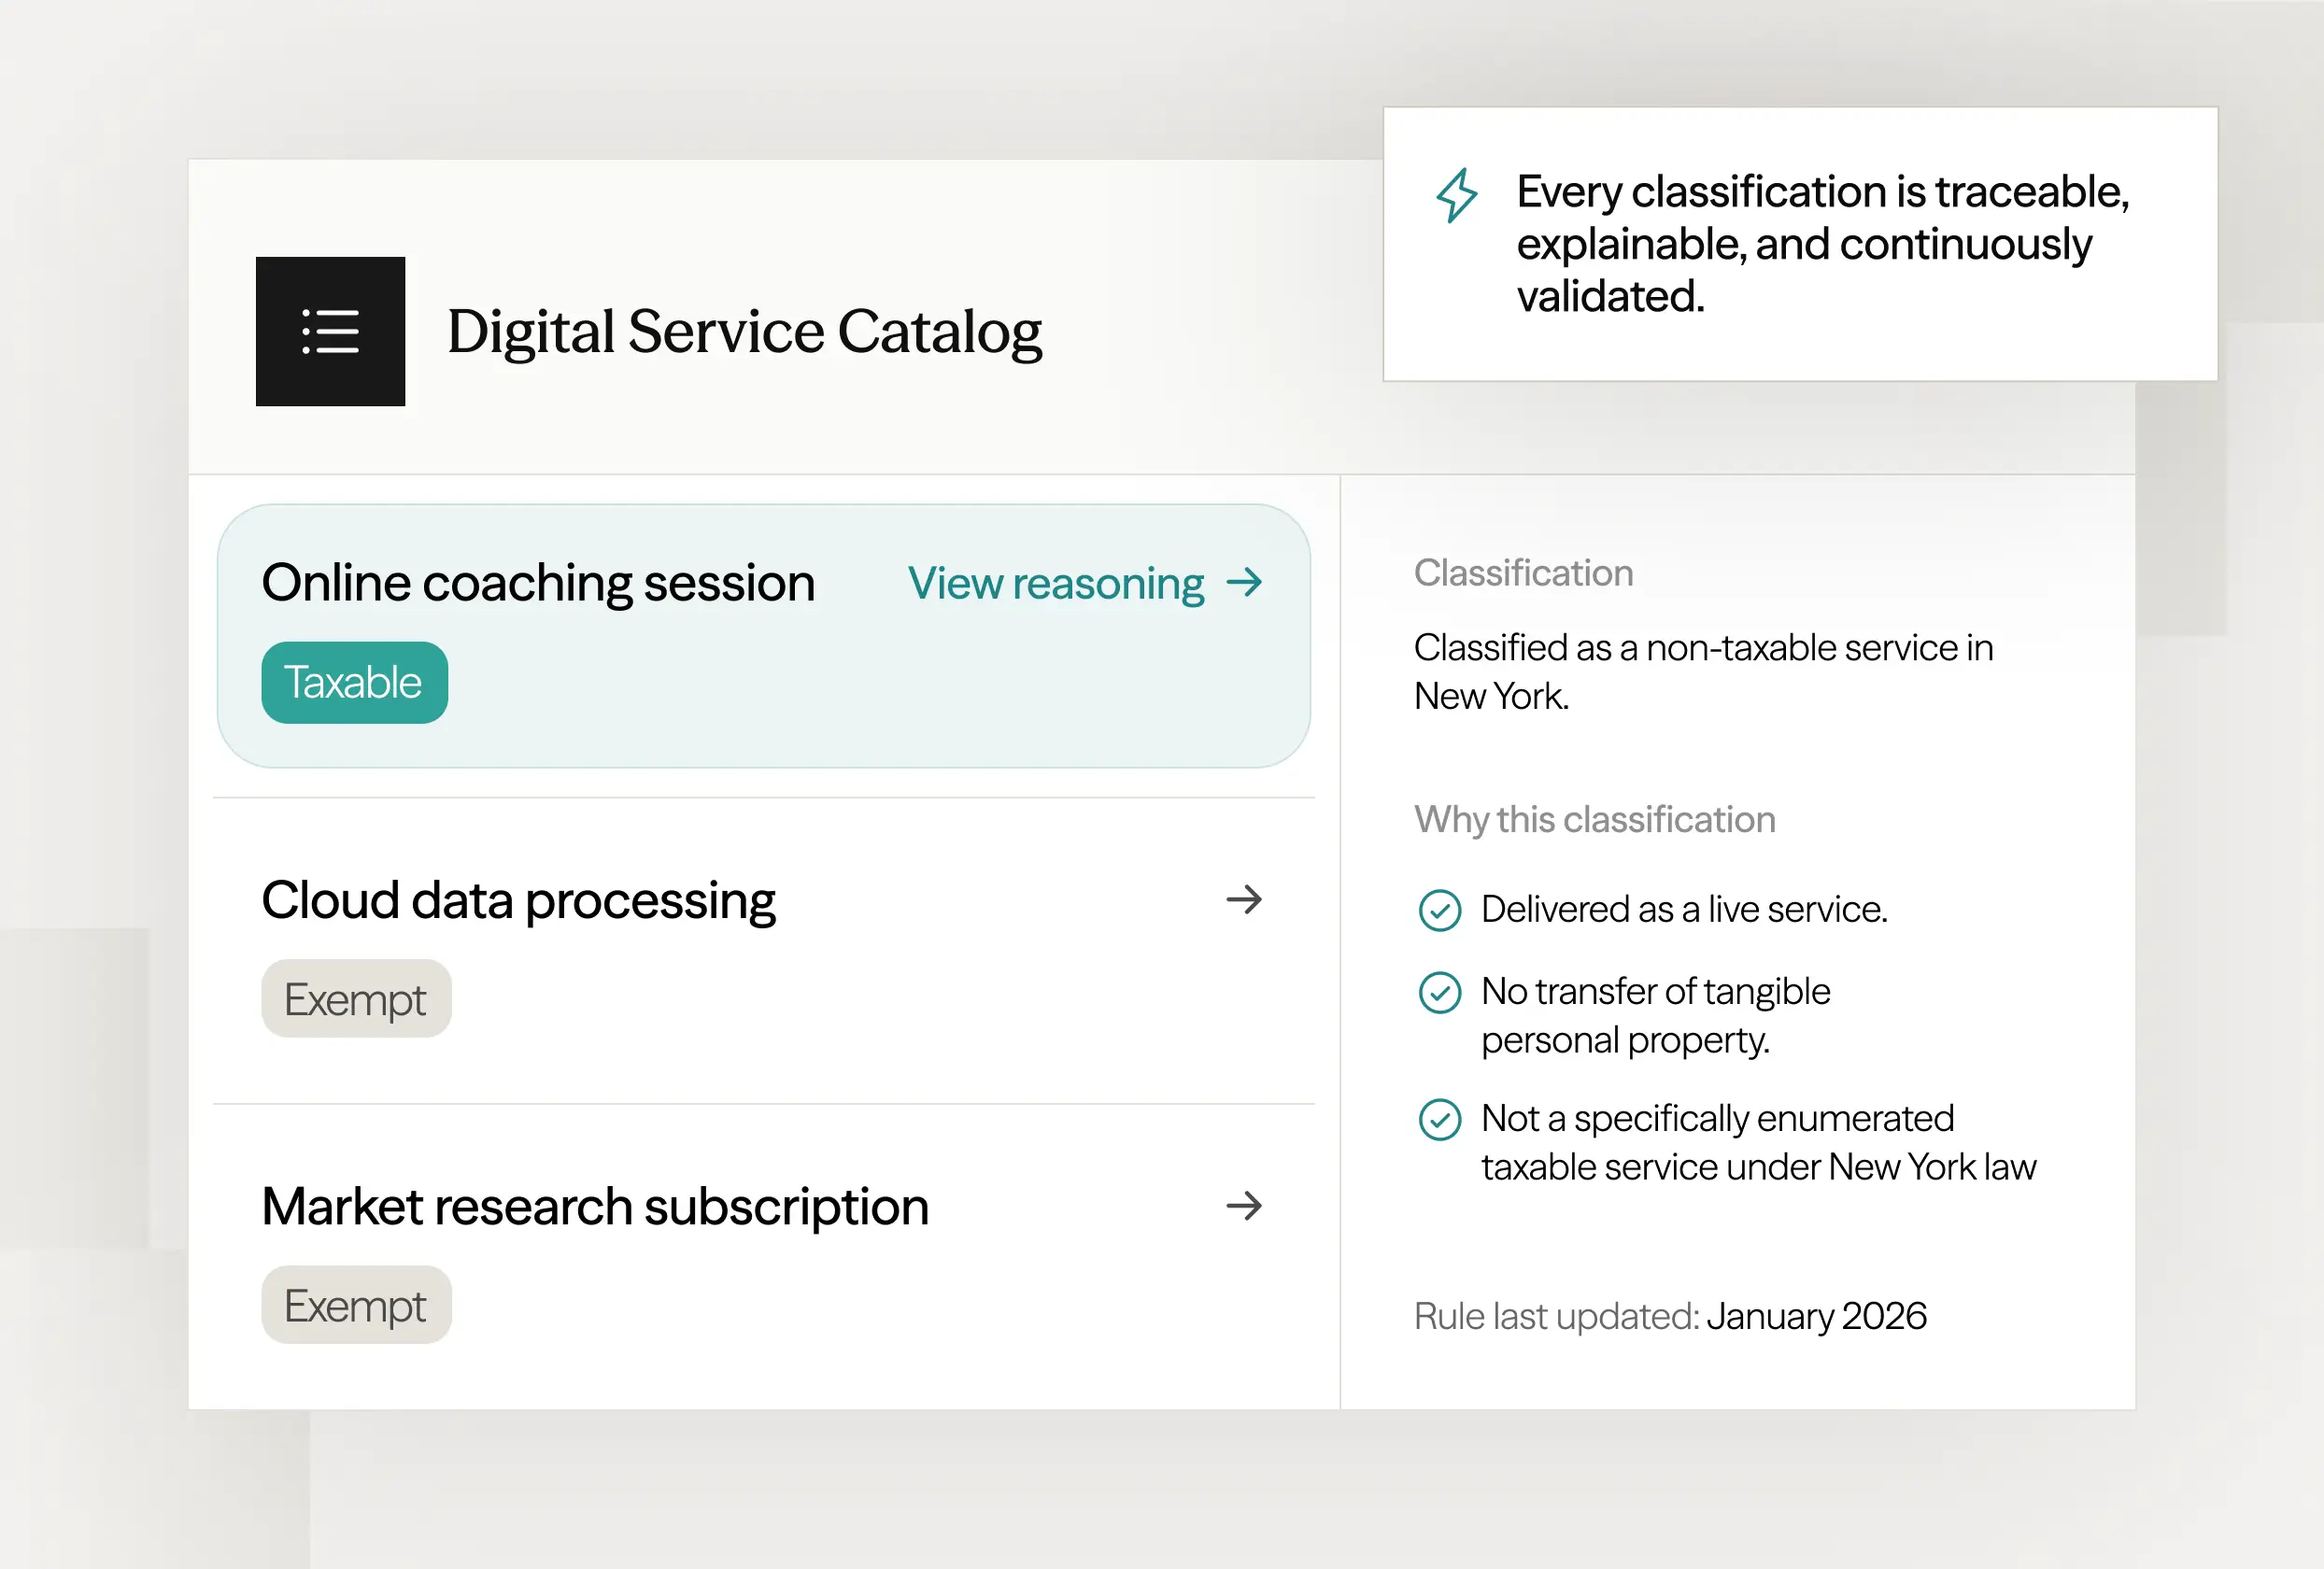Click Exempt badge under Market research subscription
The height and width of the screenshot is (1569, 2324).
[356, 1305]
